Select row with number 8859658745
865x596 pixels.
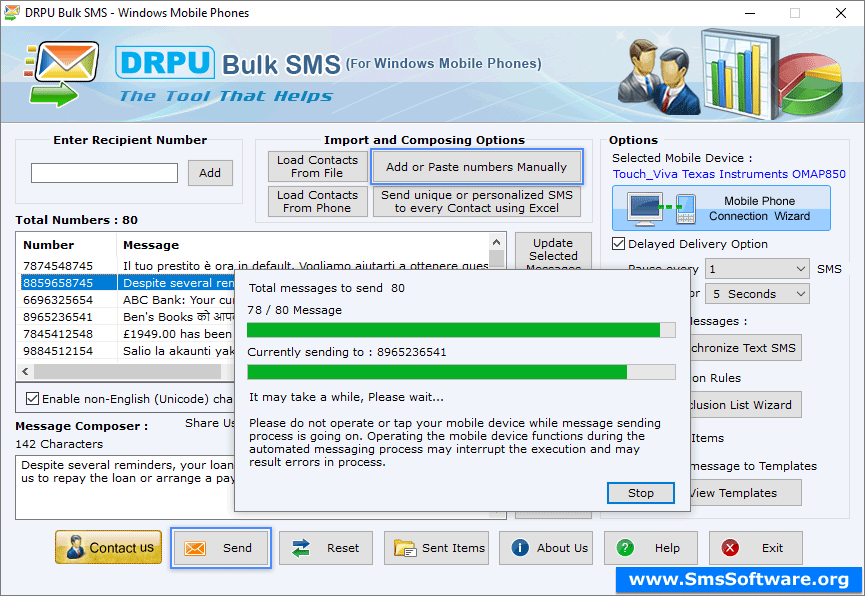(128, 283)
